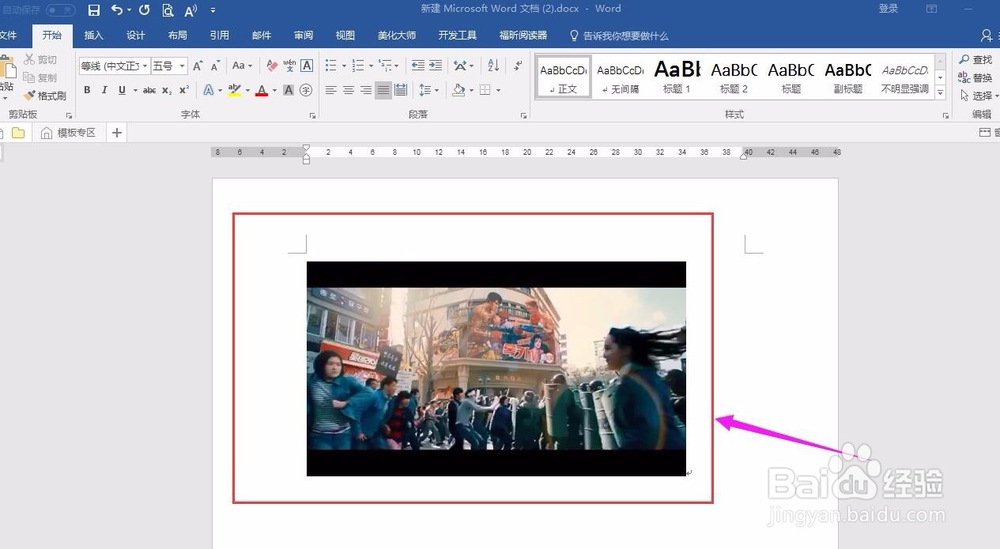This screenshot has width=1000, height=549.
Task: Align text right
Action: [365, 91]
